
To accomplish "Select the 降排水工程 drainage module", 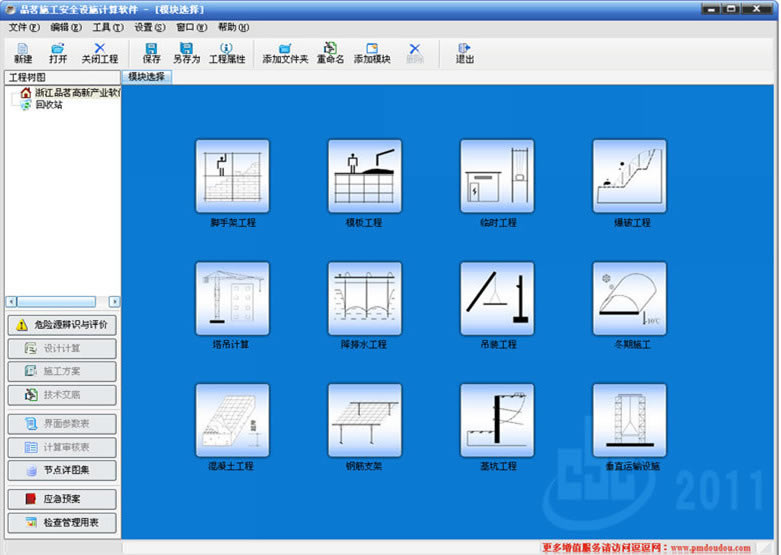I will coord(364,299).
